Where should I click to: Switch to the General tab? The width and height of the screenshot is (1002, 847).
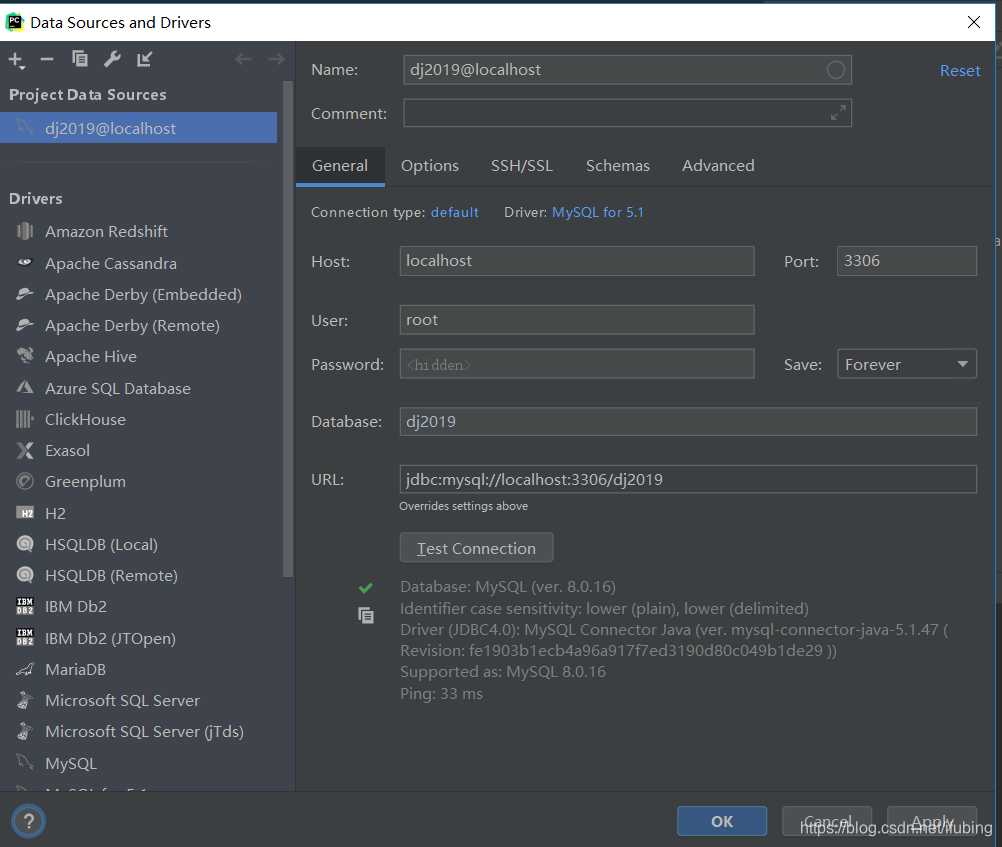[340, 166]
